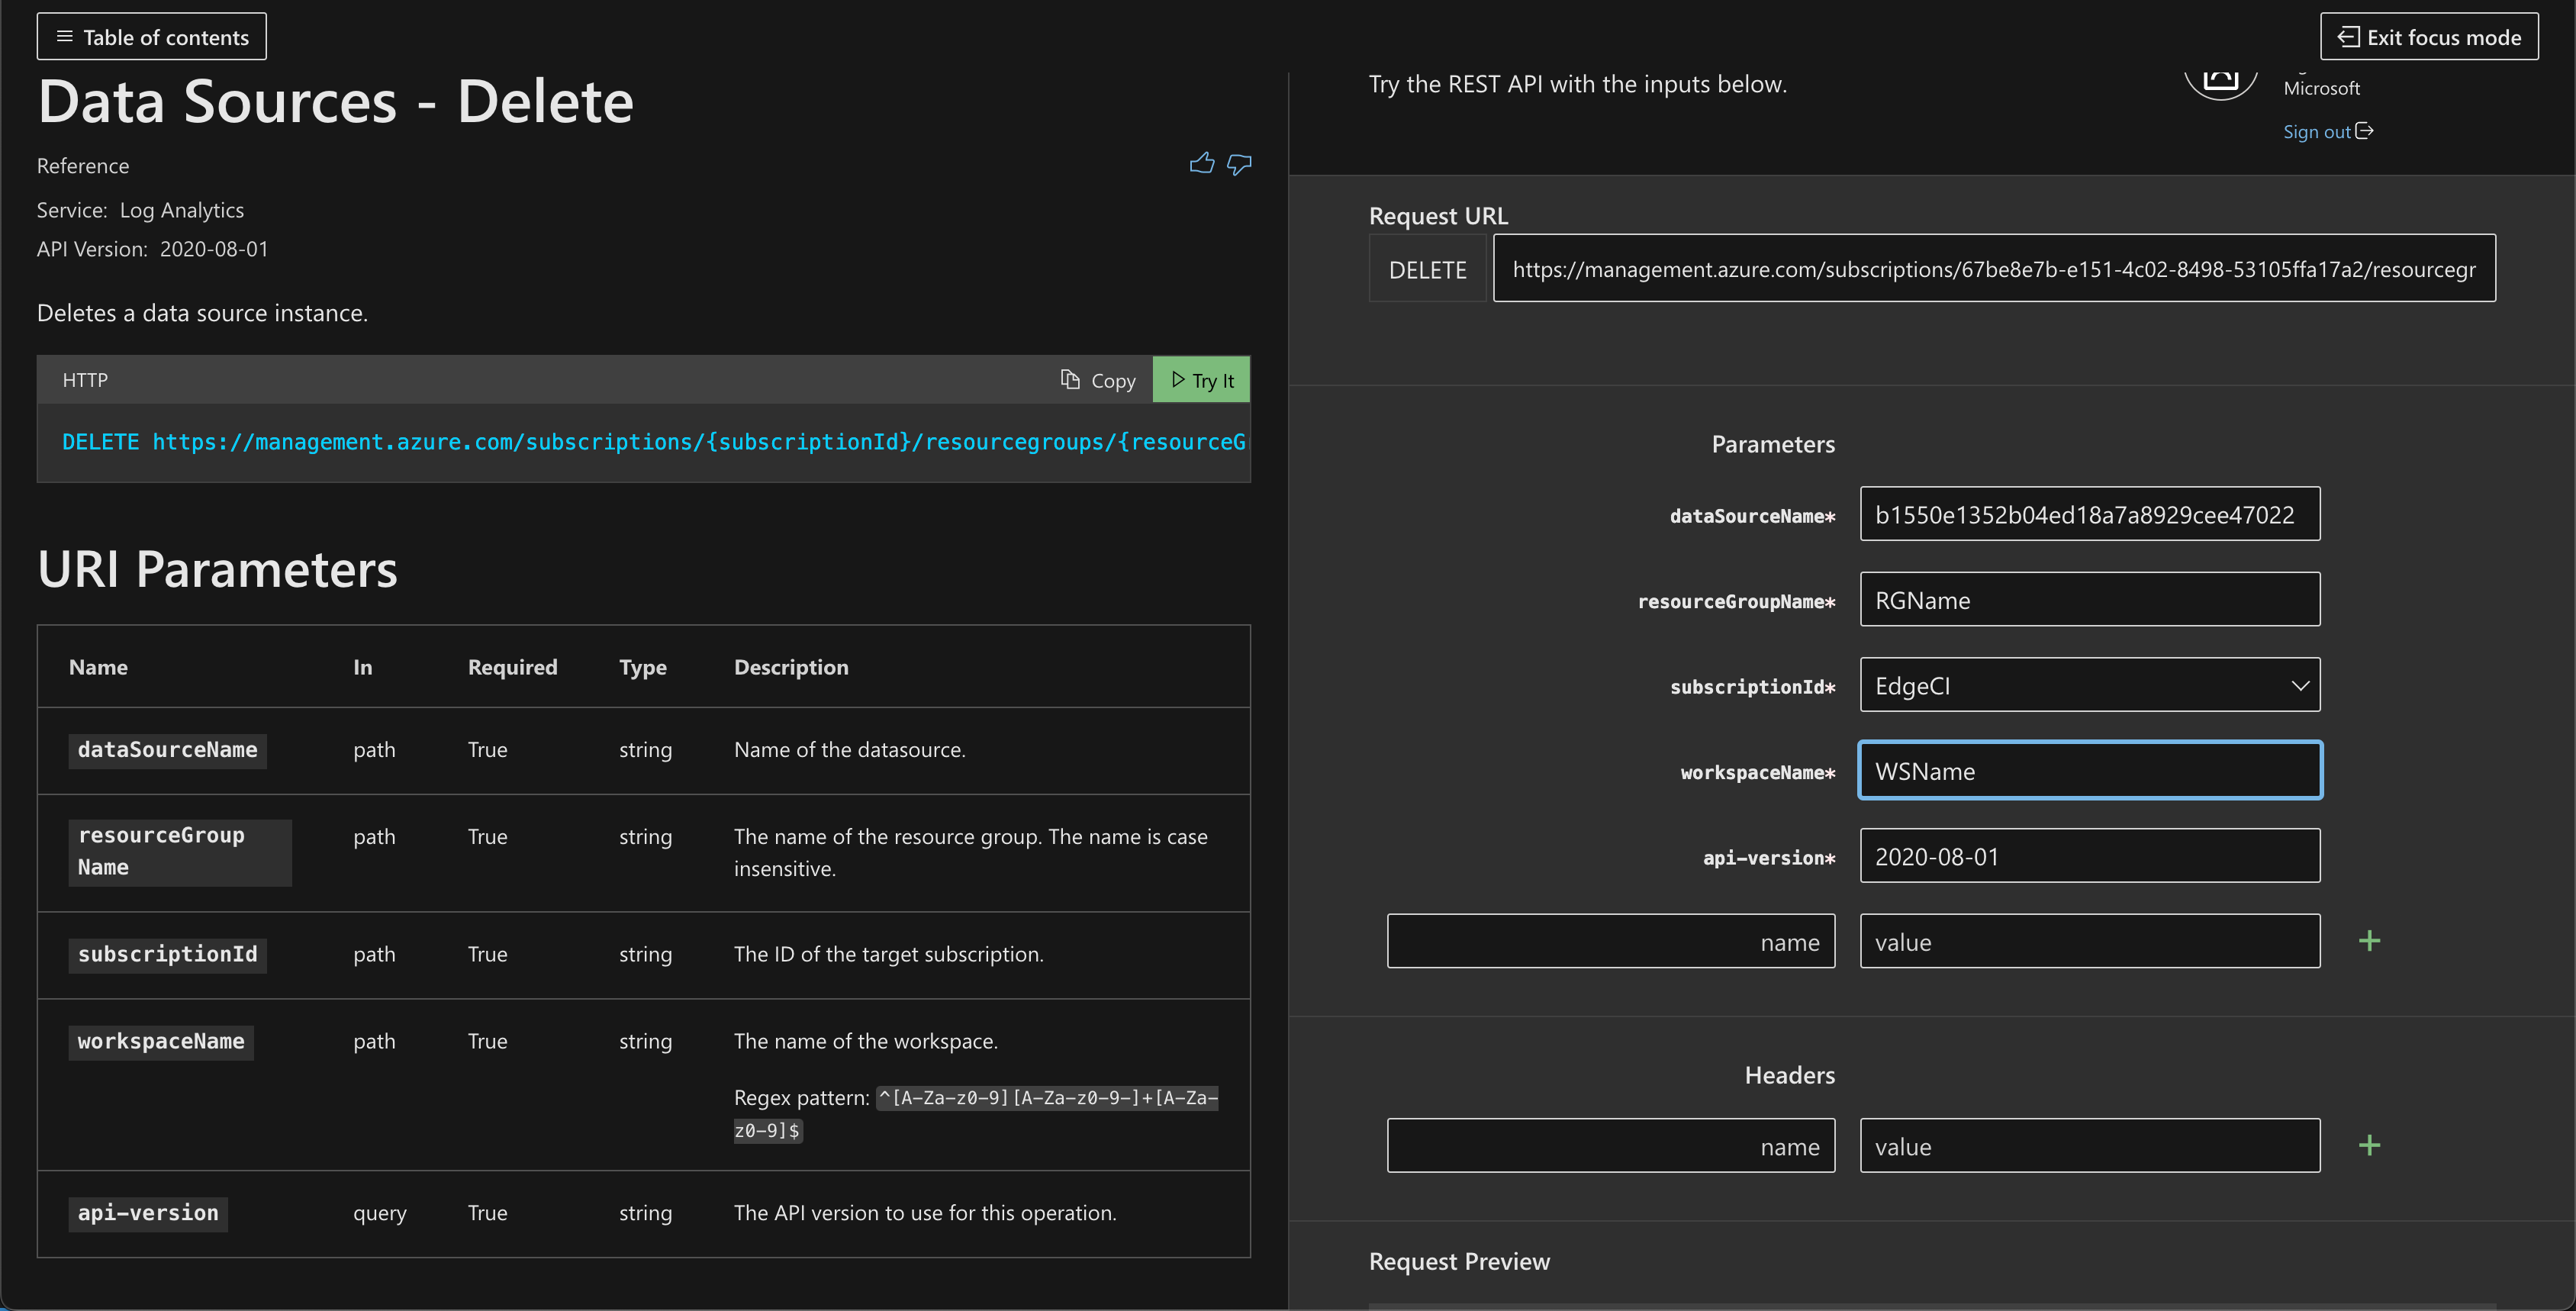Click the 'Parameters' section heading
The width and height of the screenshot is (2576, 1311).
[1773, 444]
